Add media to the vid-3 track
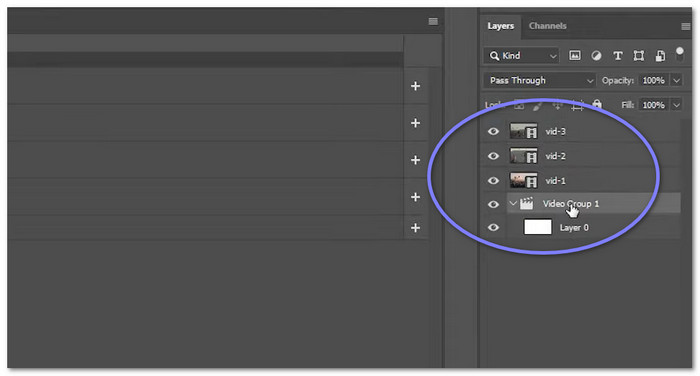This screenshot has width=700, height=376. pos(415,86)
